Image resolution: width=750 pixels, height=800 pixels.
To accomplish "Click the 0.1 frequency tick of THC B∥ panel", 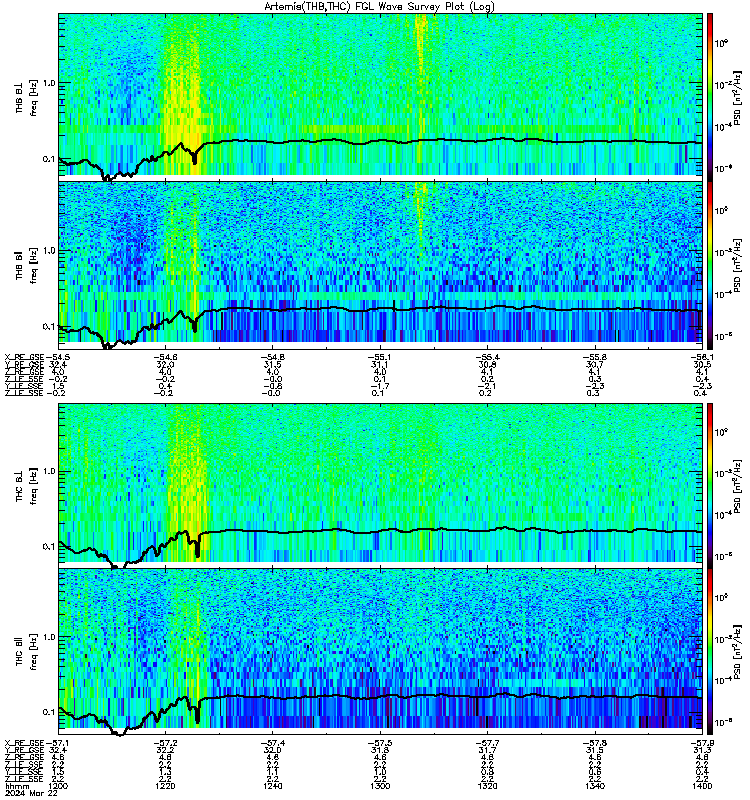I will (48, 712).
